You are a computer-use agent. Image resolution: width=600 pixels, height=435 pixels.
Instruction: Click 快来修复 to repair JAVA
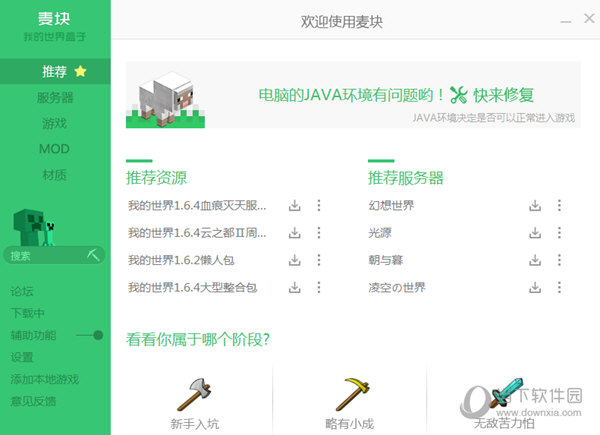pyautogui.click(x=504, y=95)
